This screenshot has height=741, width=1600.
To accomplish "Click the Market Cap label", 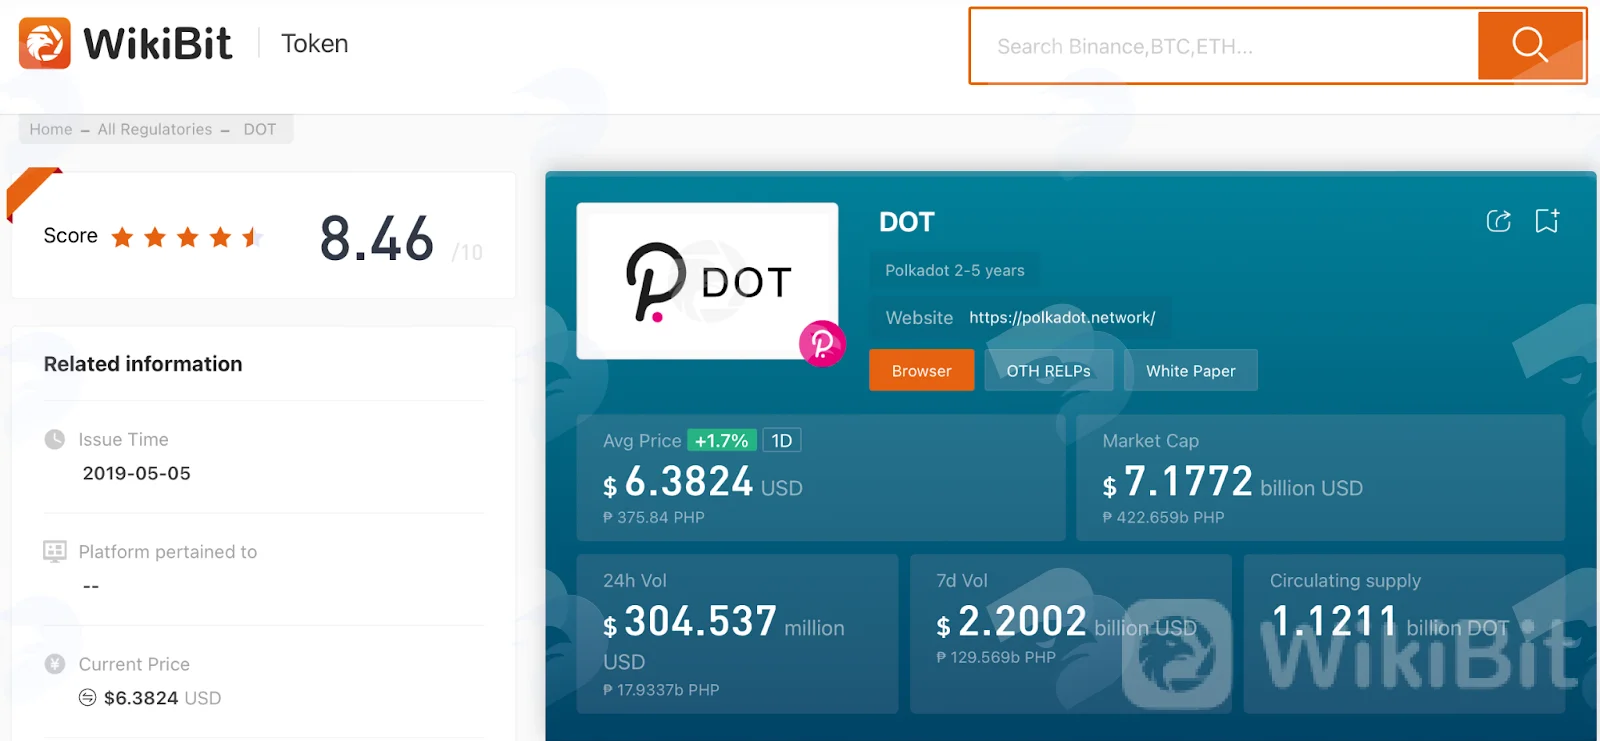I will pyautogui.click(x=1151, y=441).
